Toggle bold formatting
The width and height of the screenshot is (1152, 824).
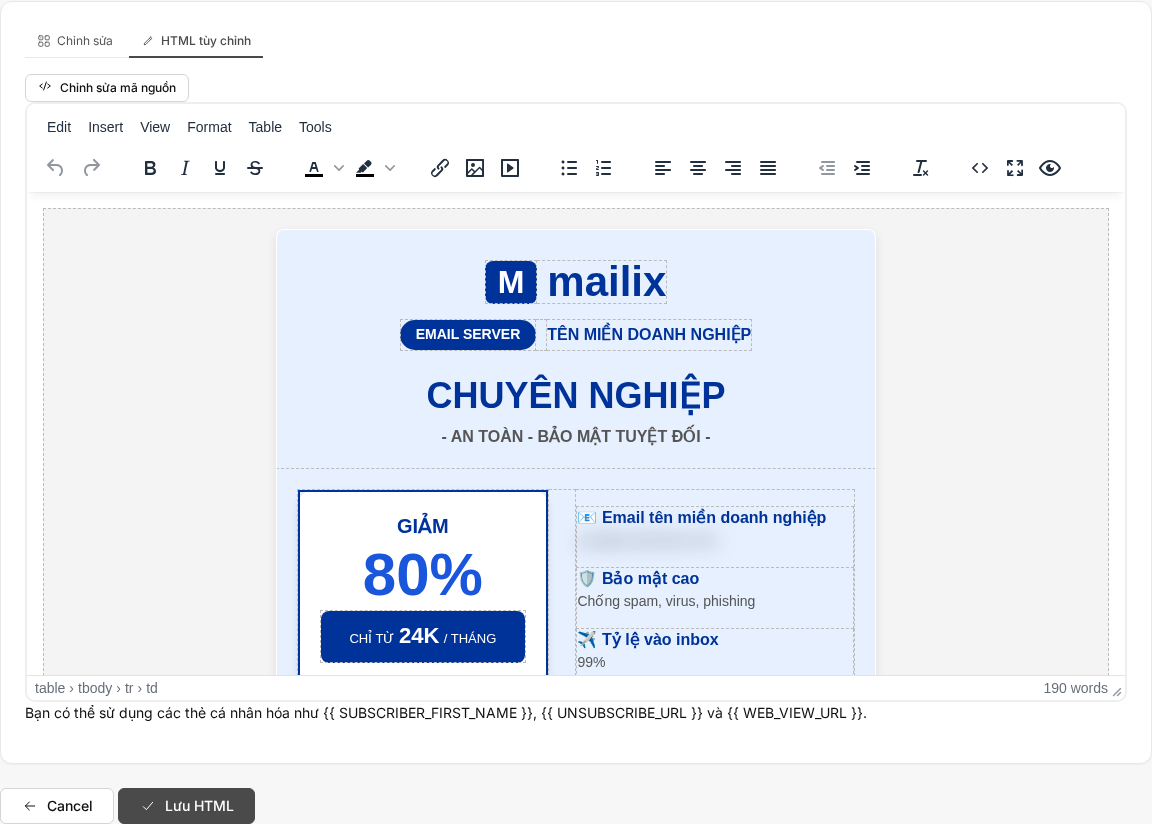point(150,168)
